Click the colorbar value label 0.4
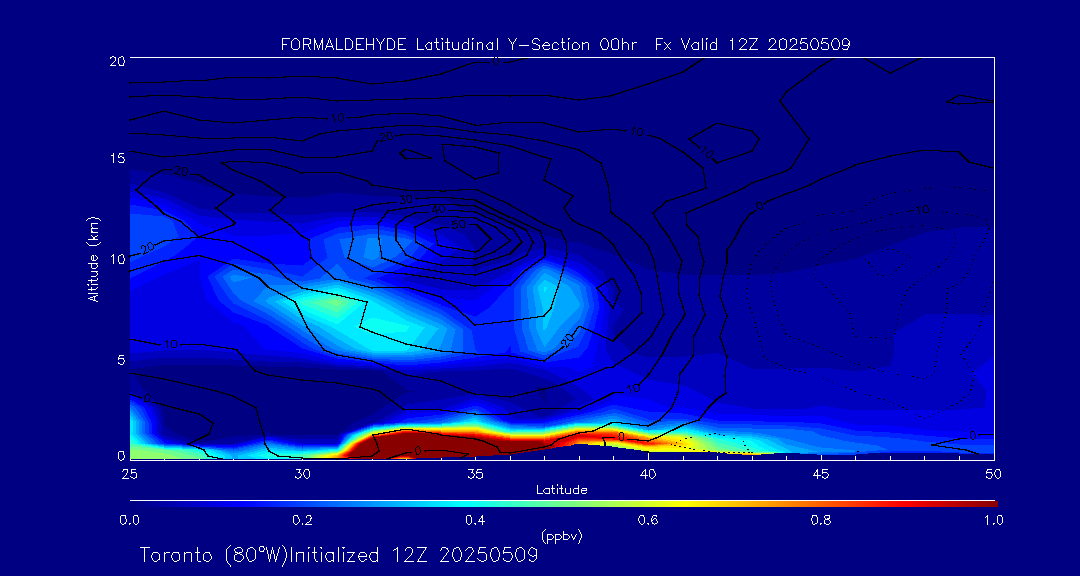The width and height of the screenshot is (1080, 576). tap(475, 520)
